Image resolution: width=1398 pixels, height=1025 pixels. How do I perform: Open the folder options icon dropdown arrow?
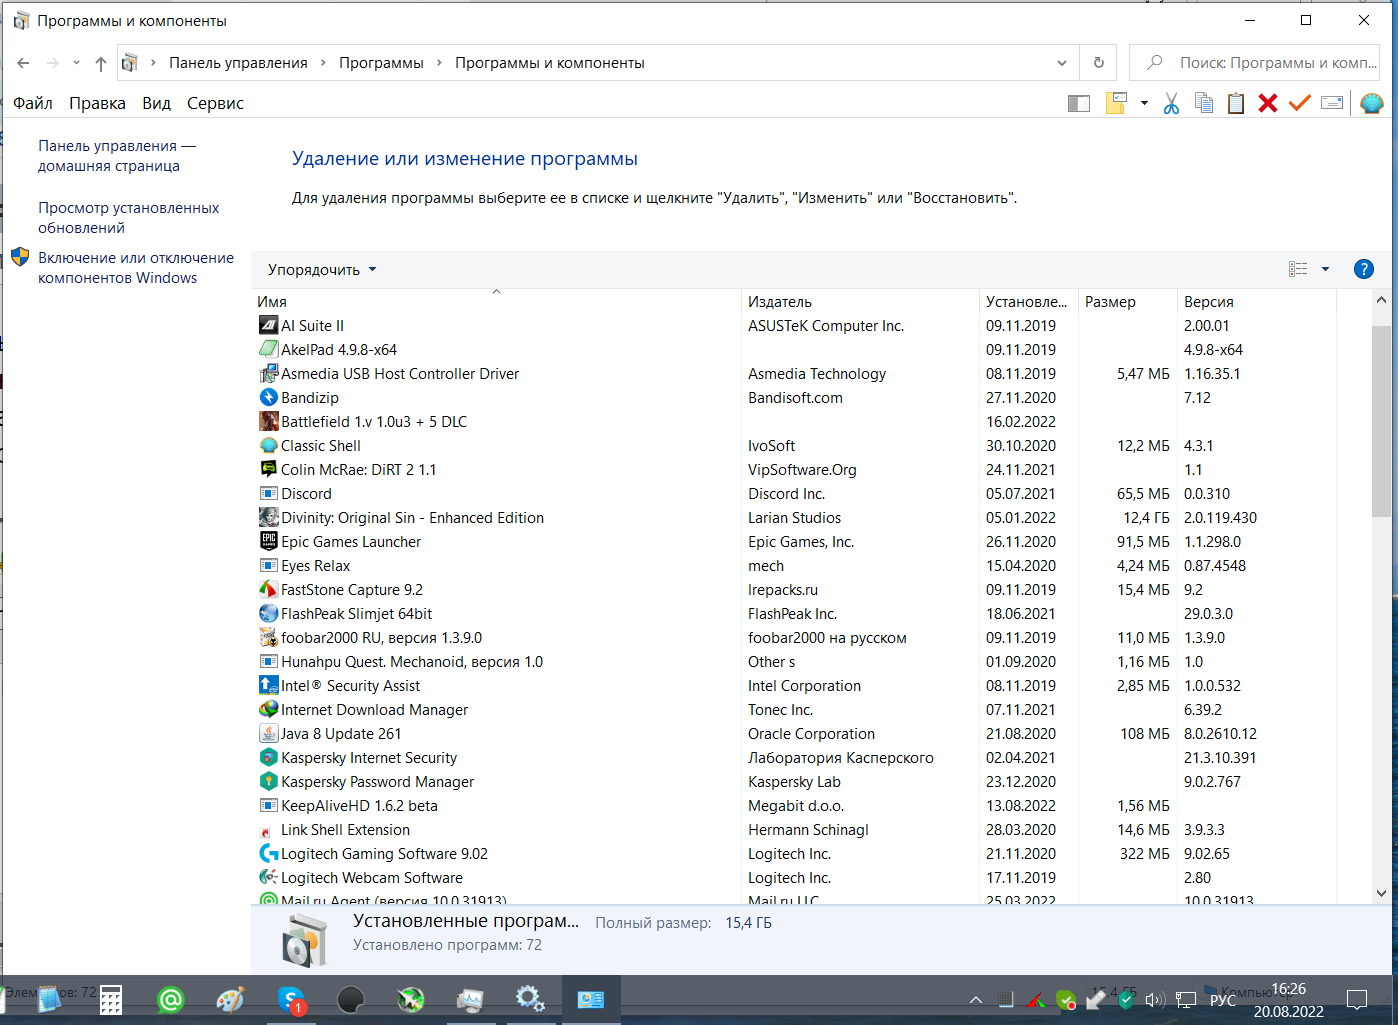[1144, 103]
